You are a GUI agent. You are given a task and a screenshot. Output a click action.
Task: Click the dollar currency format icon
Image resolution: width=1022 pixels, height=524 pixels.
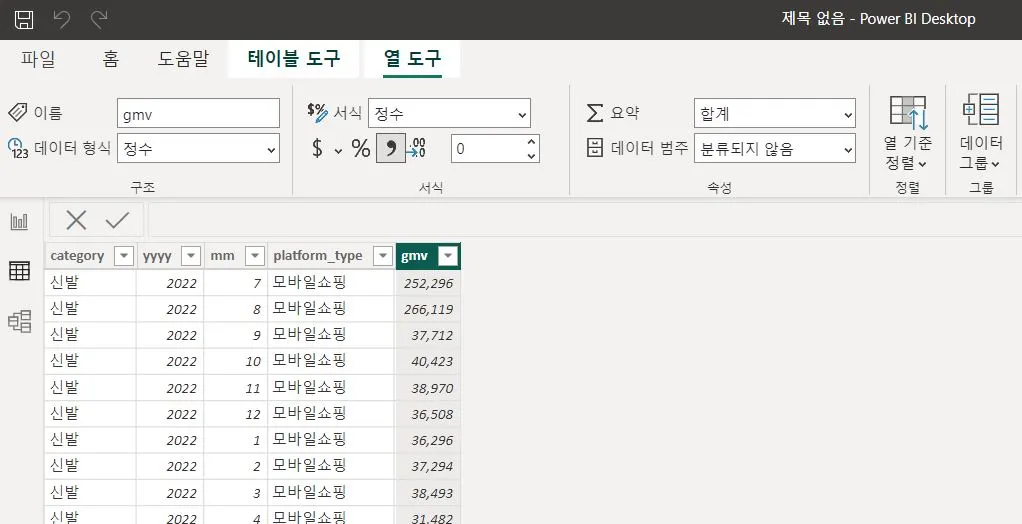[x=317, y=149]
